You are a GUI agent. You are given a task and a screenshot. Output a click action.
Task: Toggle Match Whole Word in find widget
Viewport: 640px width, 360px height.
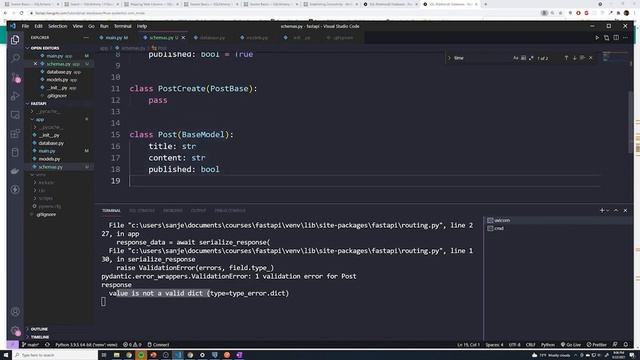(x=523, y=58)
